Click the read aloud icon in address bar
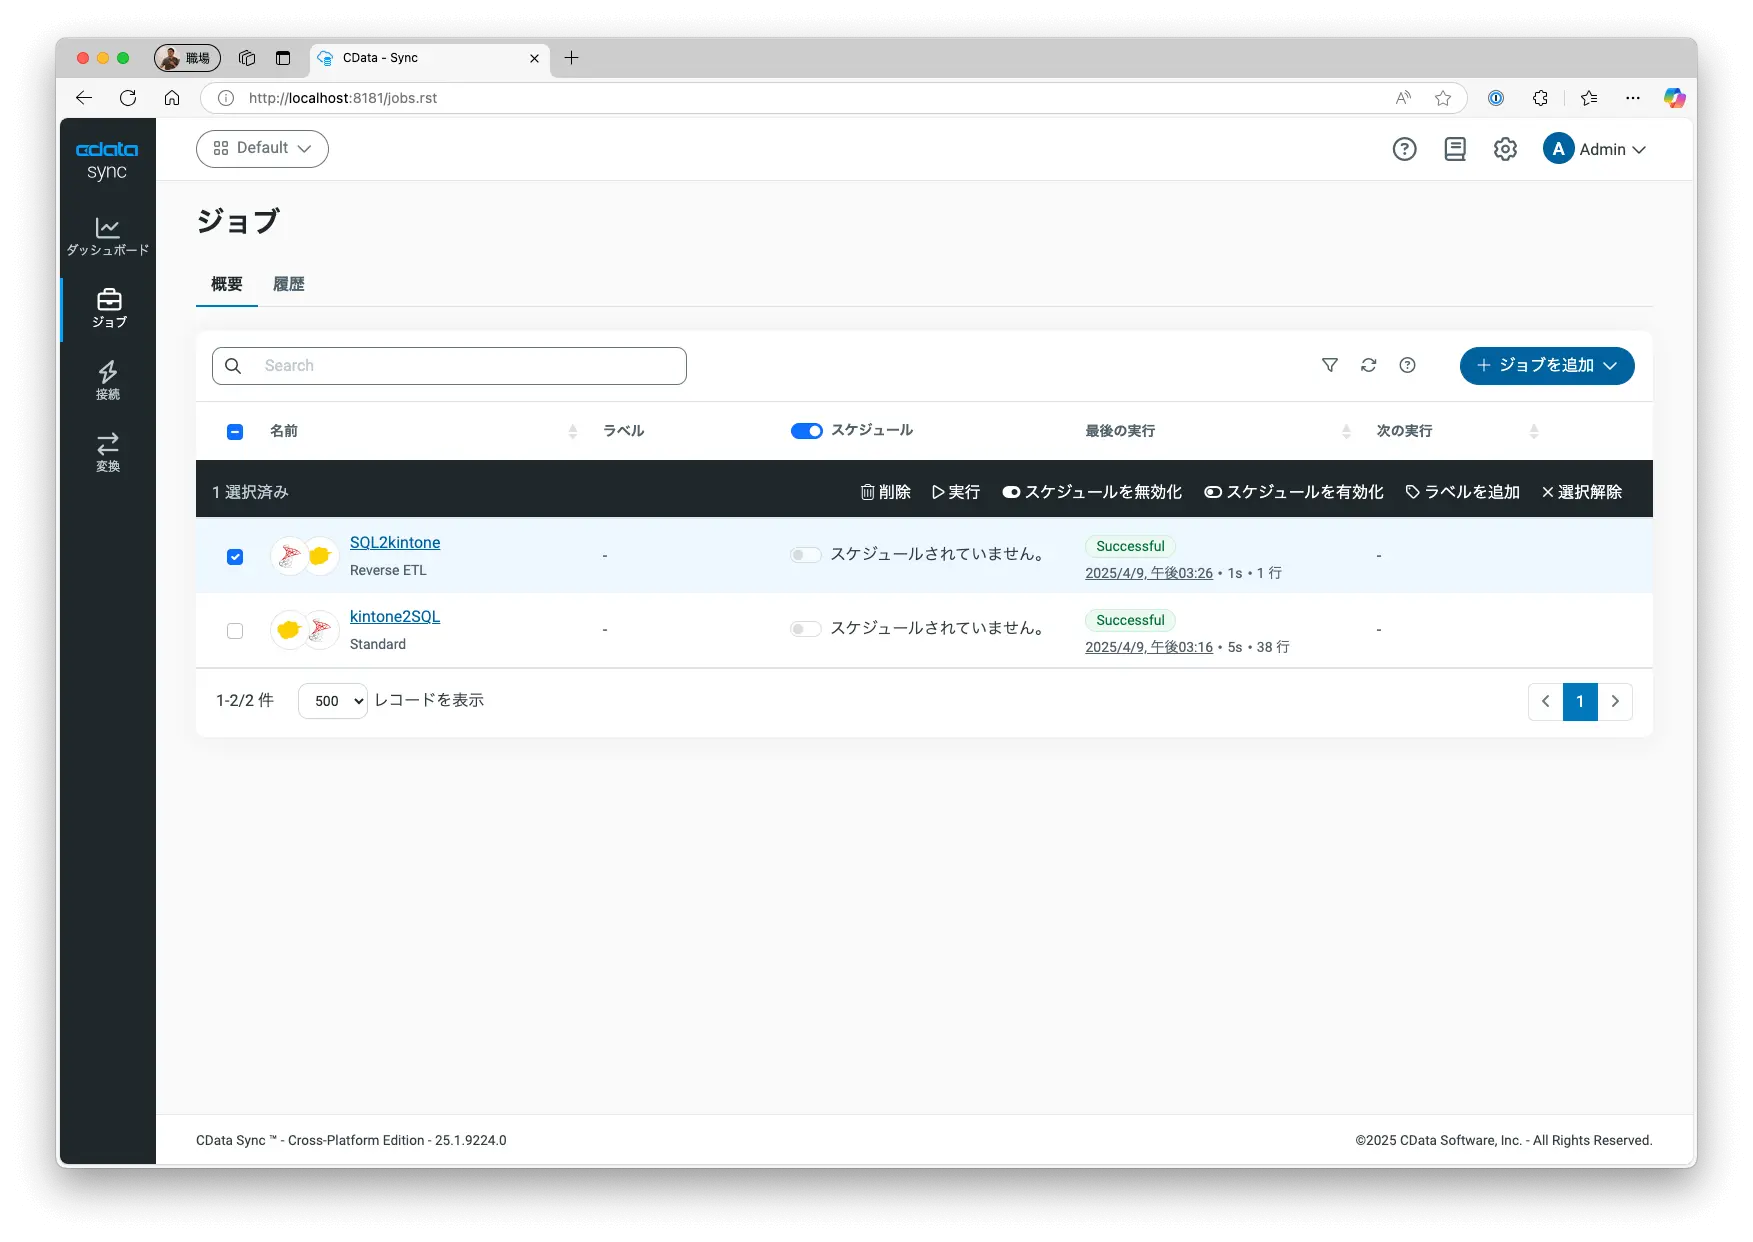 (x=1404, y=98)
